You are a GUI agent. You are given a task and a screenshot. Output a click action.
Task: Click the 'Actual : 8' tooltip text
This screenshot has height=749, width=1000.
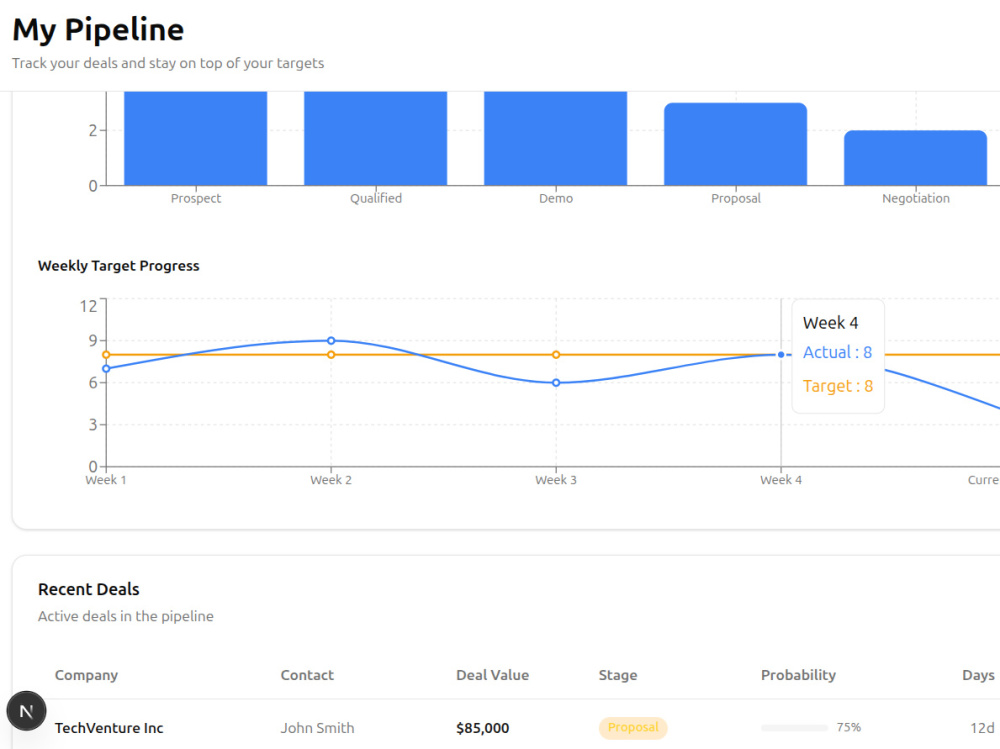837,352
